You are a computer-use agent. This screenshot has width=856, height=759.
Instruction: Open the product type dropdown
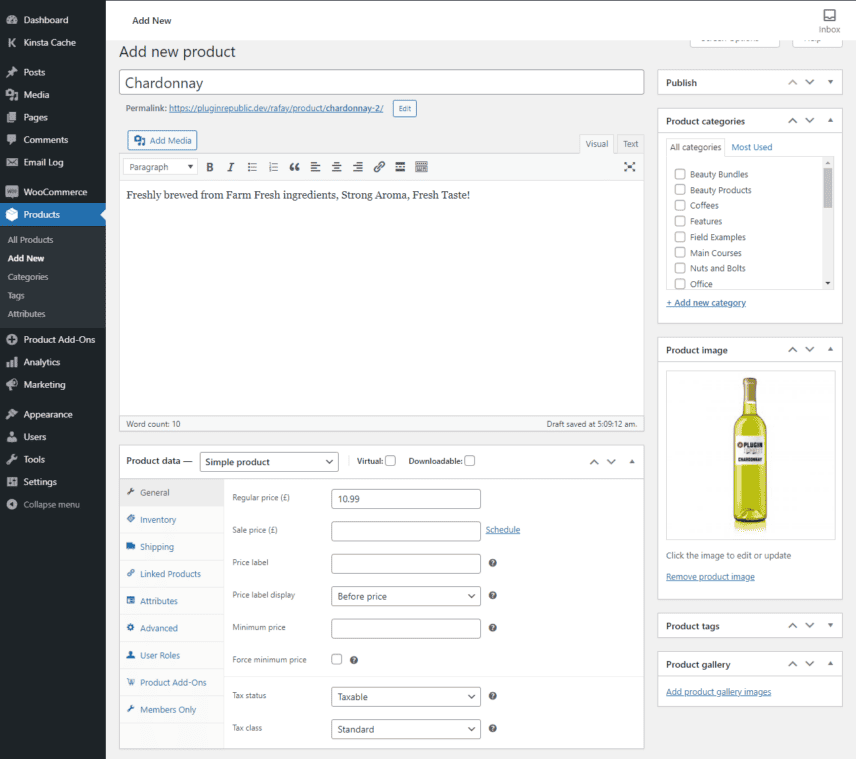click(x=268, y=461)
